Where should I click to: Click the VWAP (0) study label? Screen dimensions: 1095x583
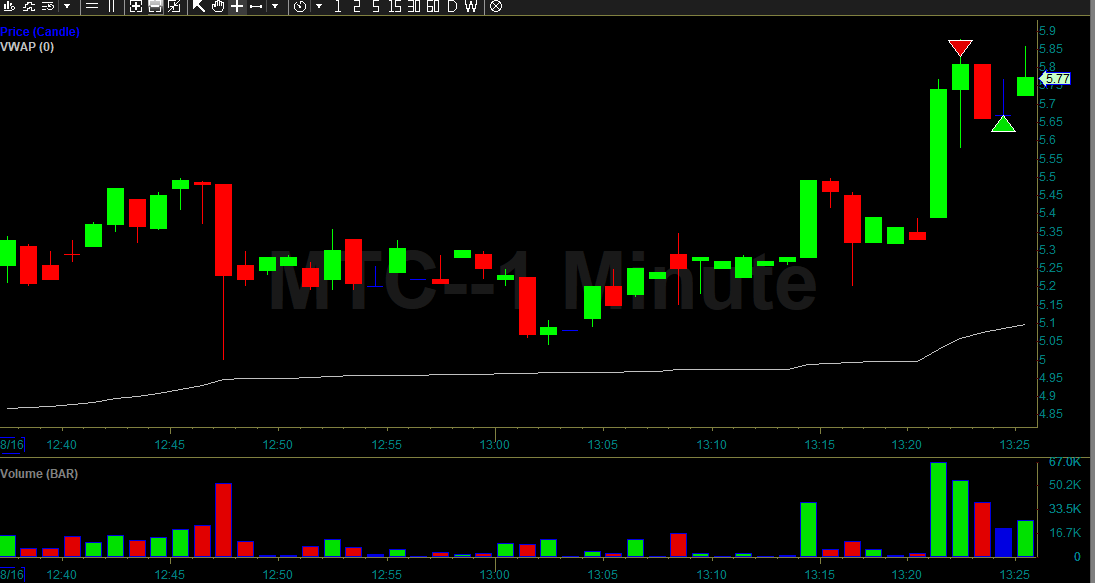(x=27, y=47)
